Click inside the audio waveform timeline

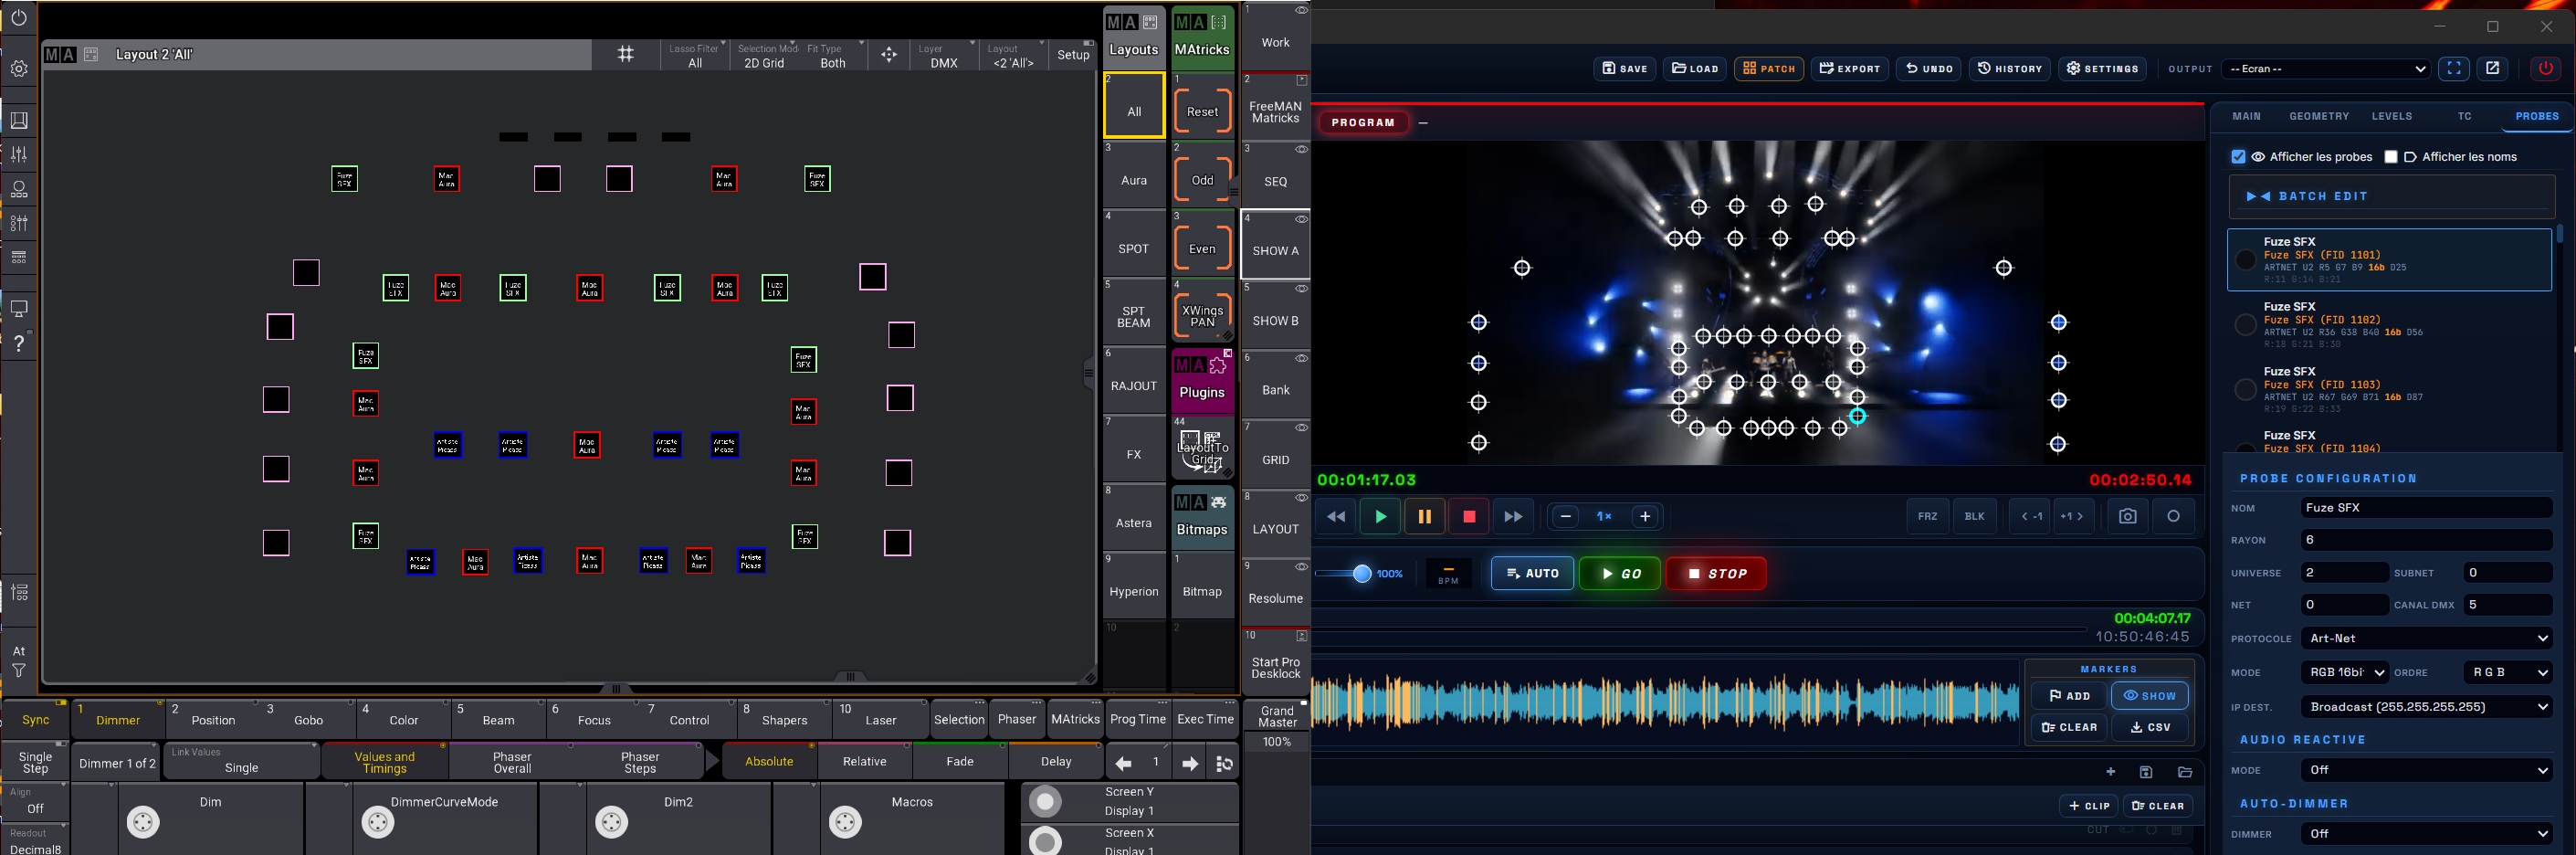click(1665, 702)
